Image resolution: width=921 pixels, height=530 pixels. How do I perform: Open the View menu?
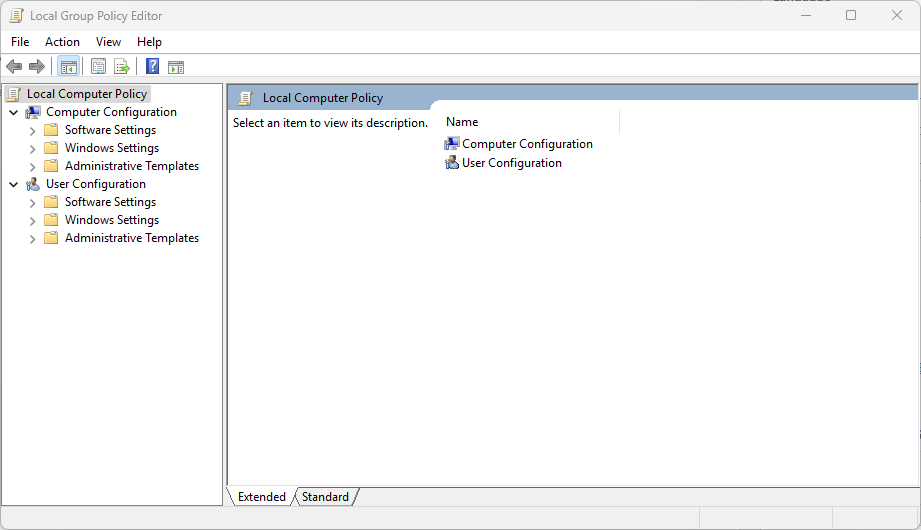[108, 42]
